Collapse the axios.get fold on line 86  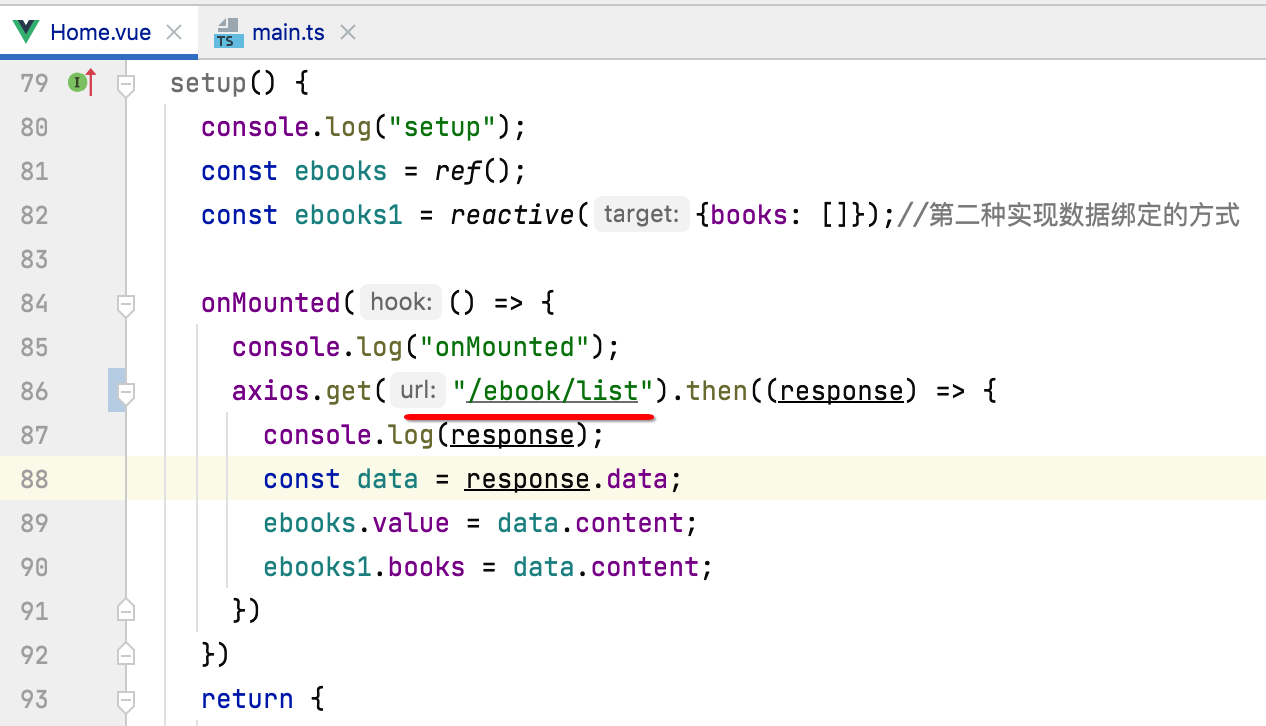(x=126, y=392)
